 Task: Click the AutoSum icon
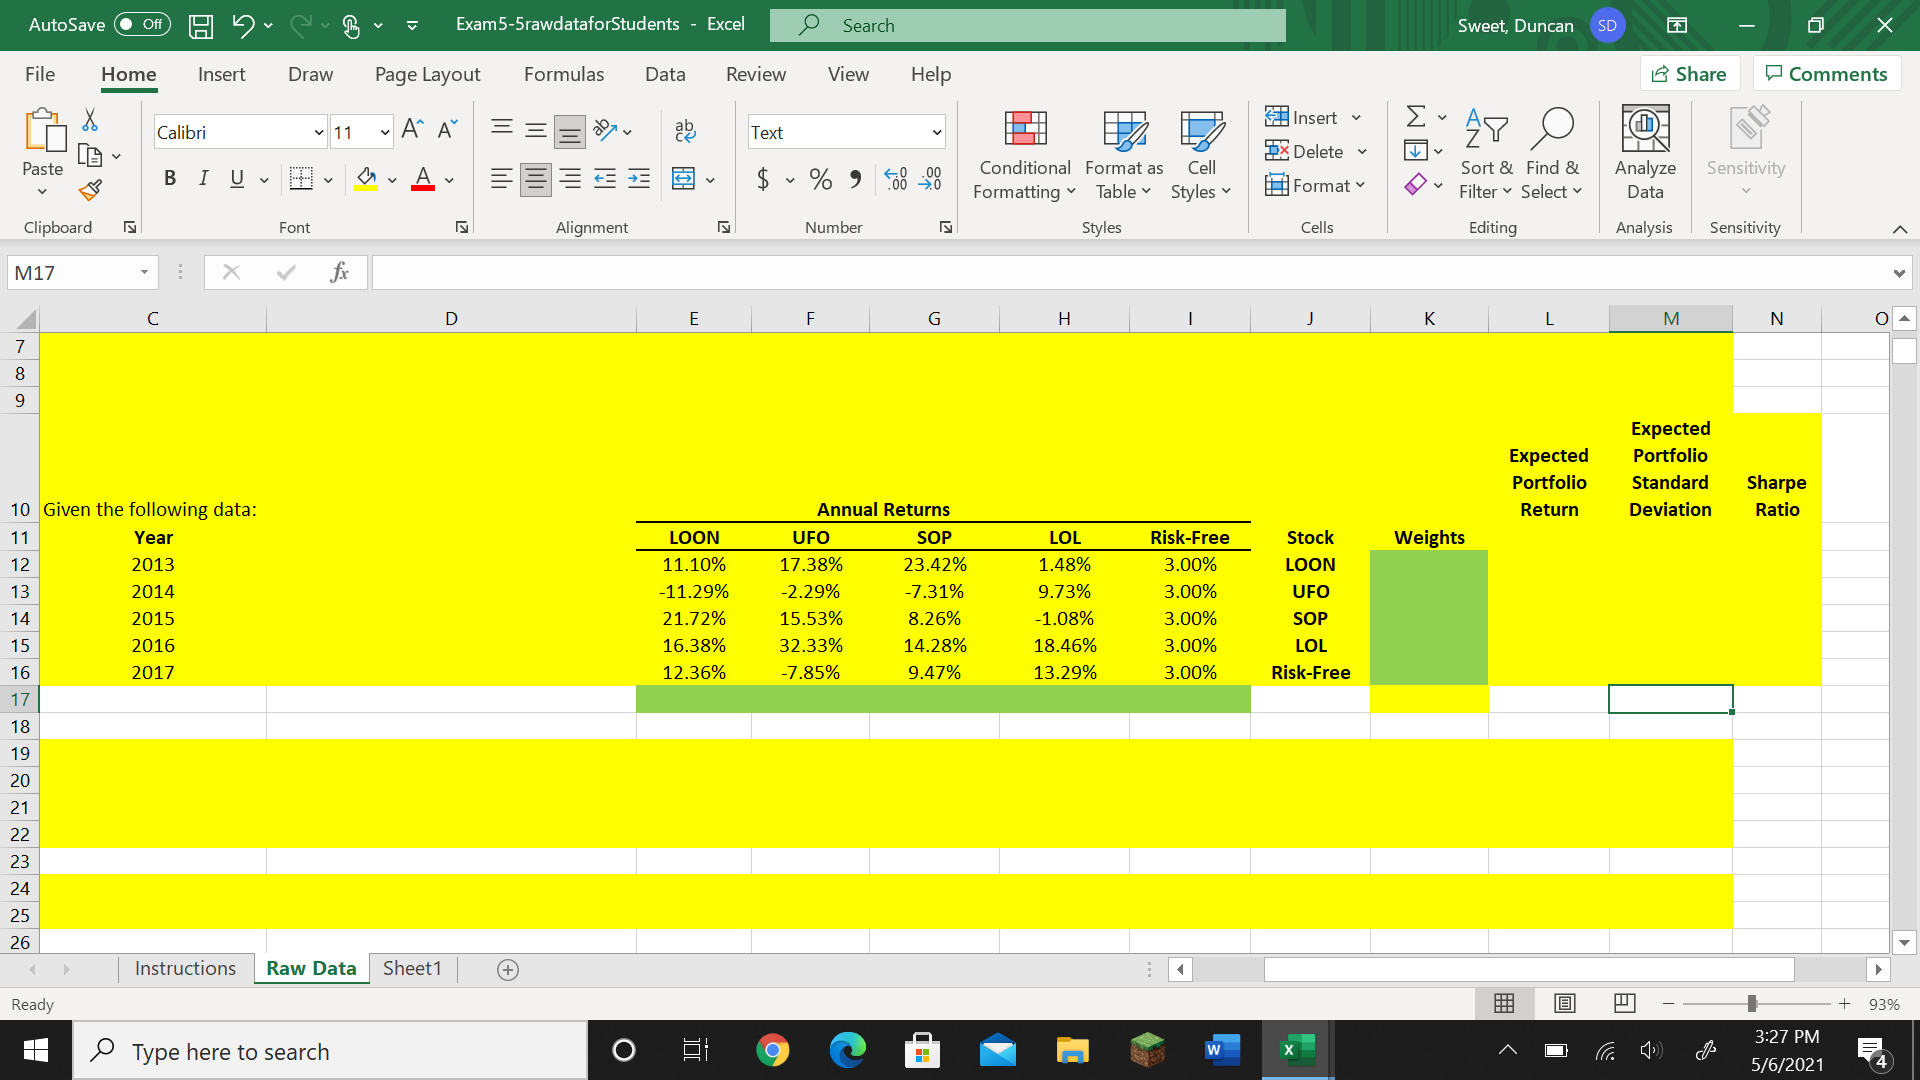click(1416, 116)
